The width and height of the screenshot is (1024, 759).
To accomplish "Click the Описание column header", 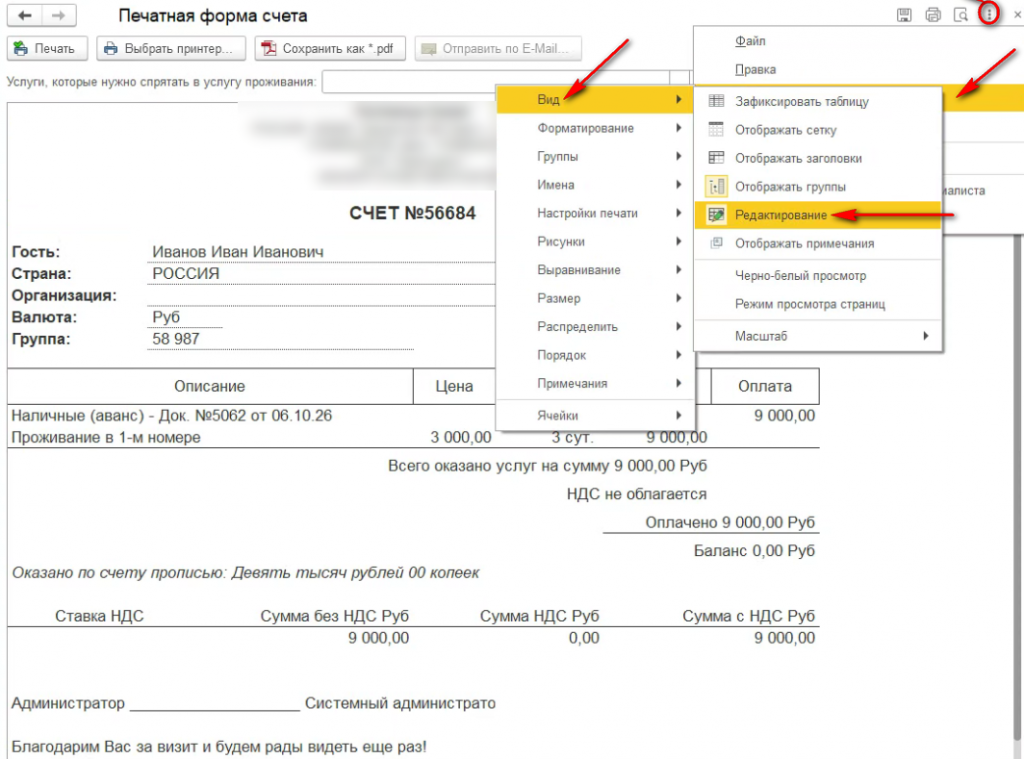I will (210, 386).
